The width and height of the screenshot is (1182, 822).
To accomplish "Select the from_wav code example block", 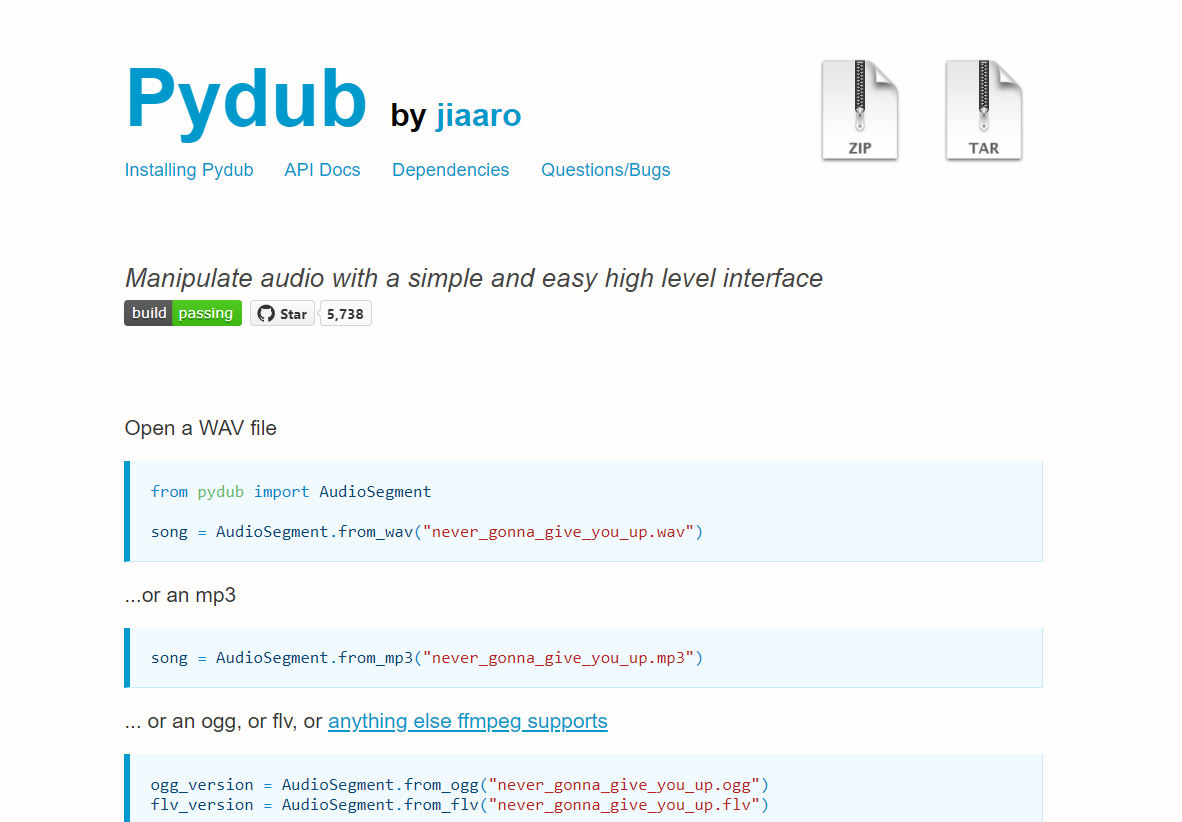I will [x=583, y=511].
